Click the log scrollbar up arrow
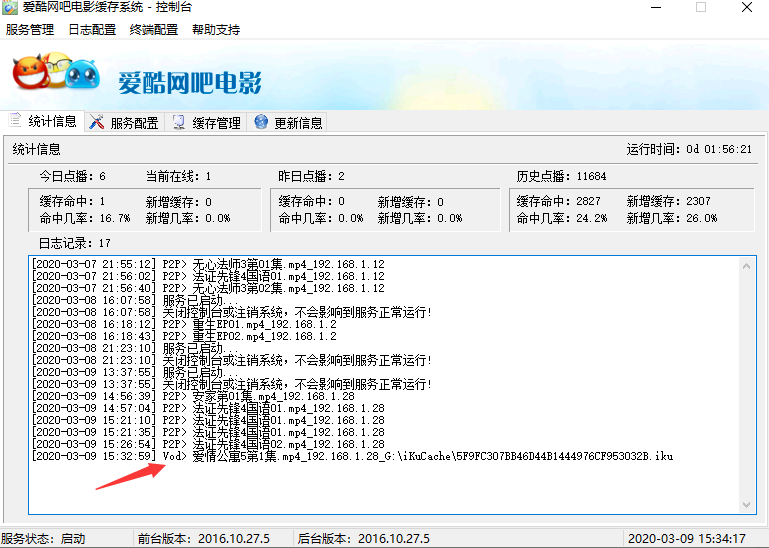The width and height of the screenshot is (769, 548). pos(746,266)
